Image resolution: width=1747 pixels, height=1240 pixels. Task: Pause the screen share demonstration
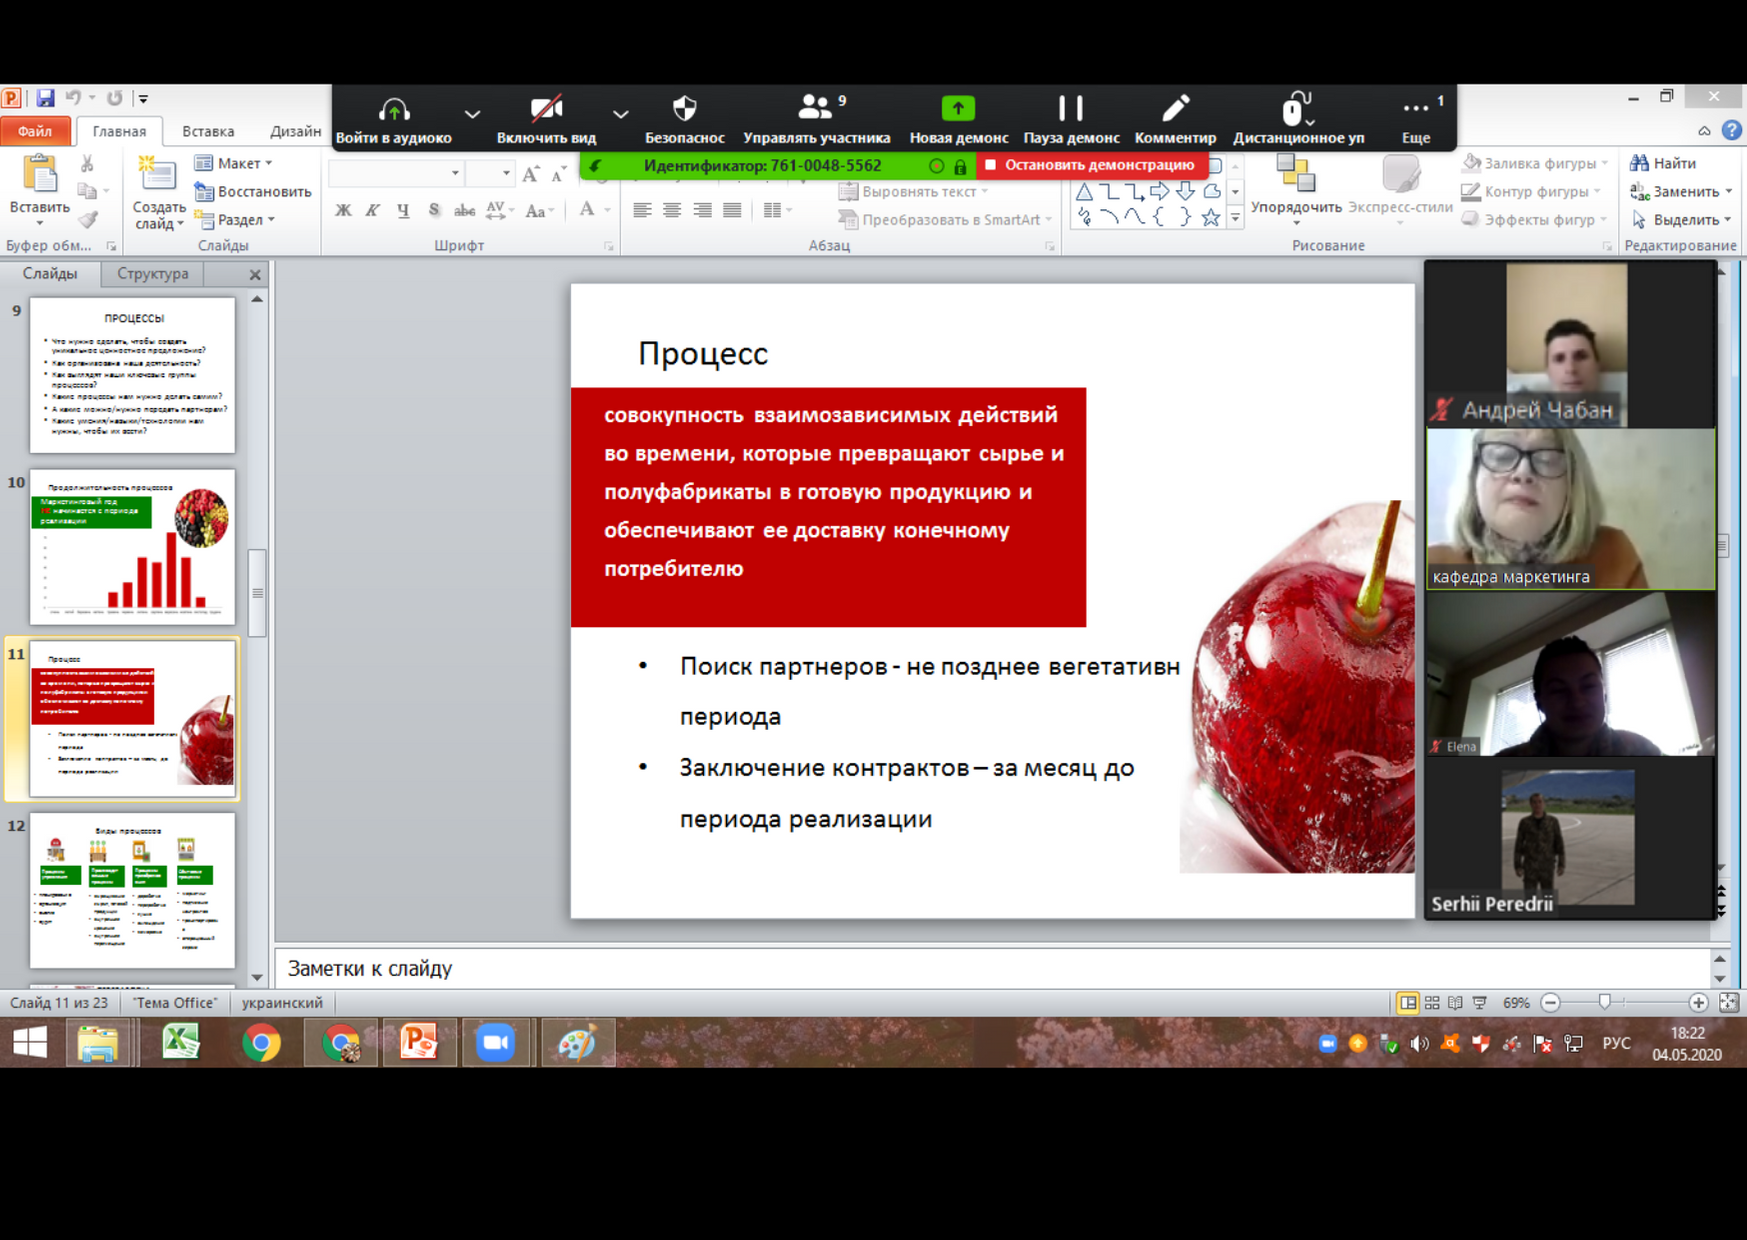tap(1070, 109)
